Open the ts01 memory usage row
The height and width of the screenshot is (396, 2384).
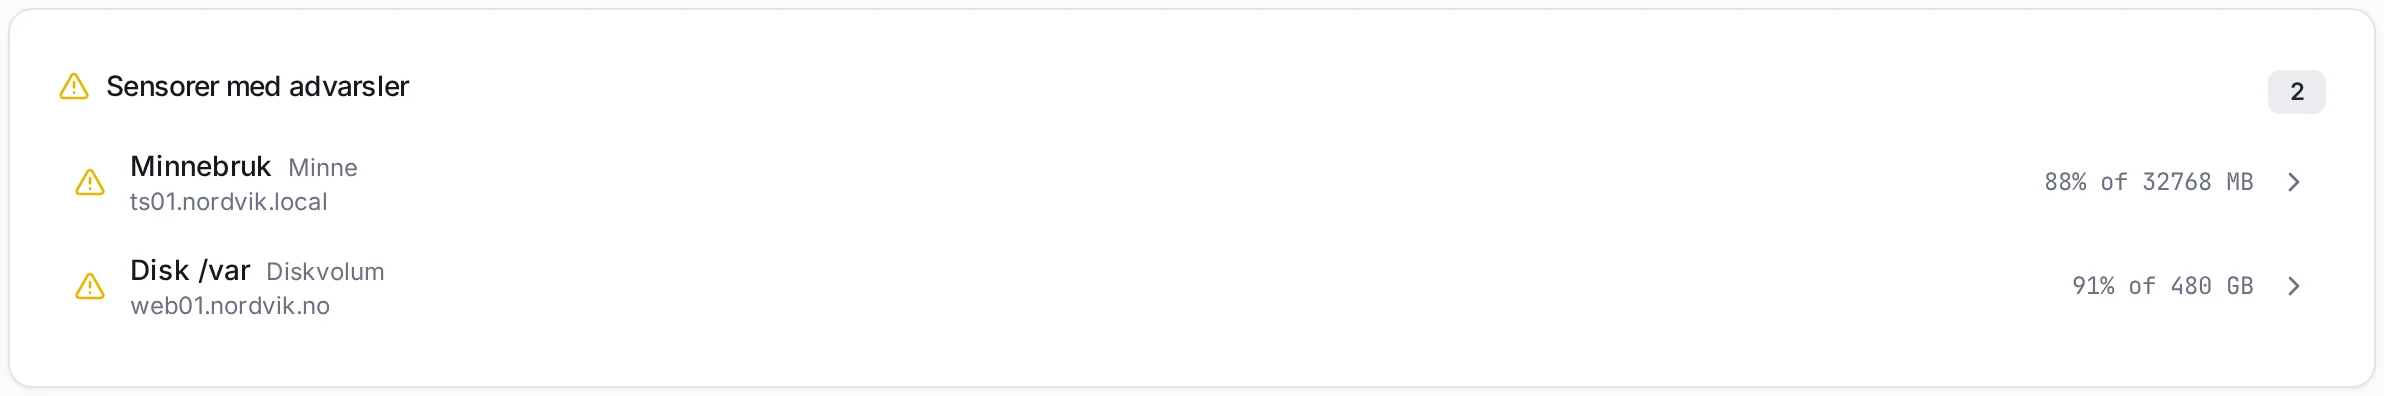pyautogui.click(x=1192, y=182)
